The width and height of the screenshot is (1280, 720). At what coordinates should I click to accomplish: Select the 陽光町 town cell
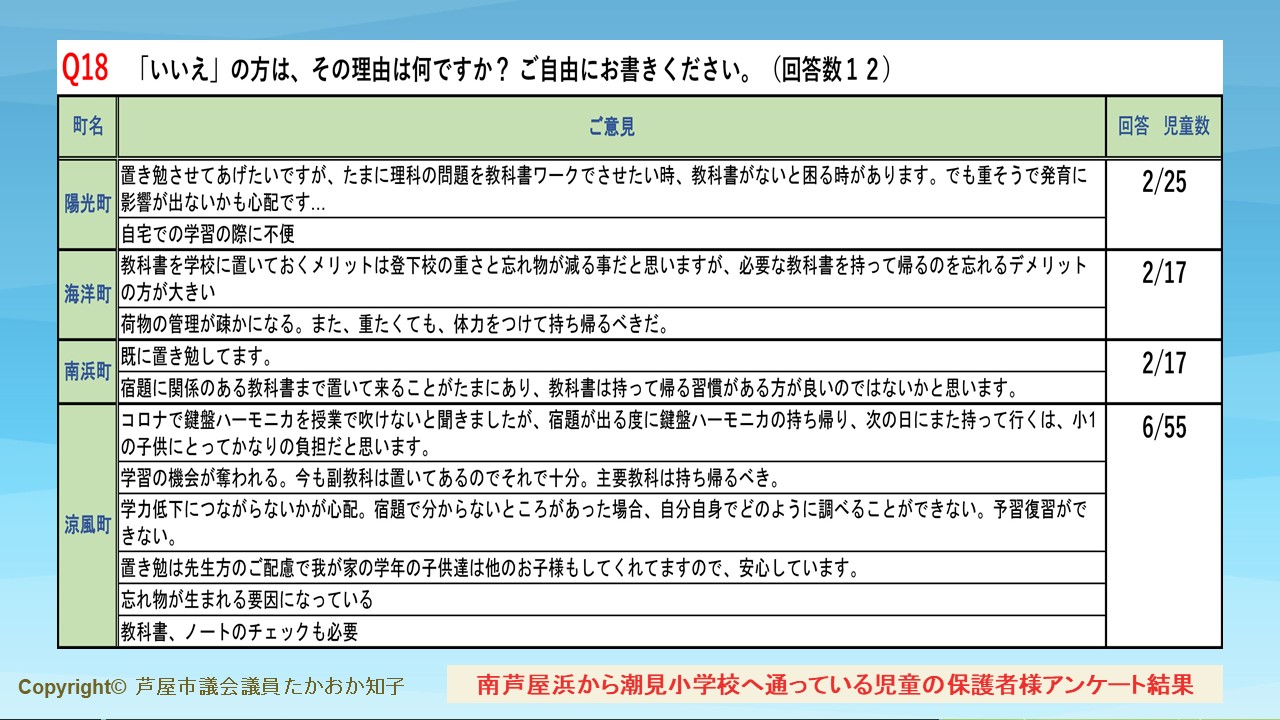tap(88, 204)
